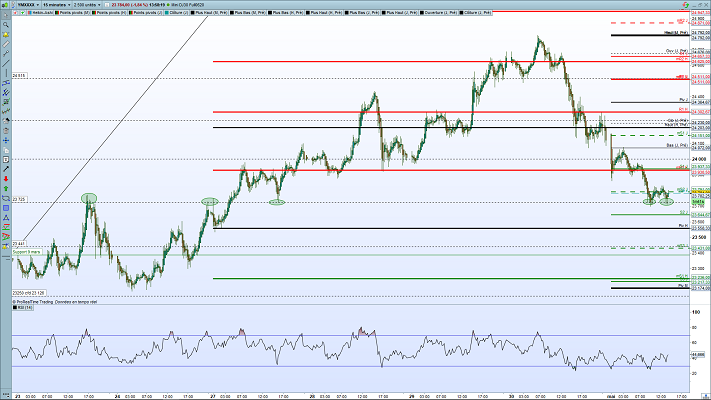Toggle the green checkmark button beside the indicator tabs

[23, 13]
